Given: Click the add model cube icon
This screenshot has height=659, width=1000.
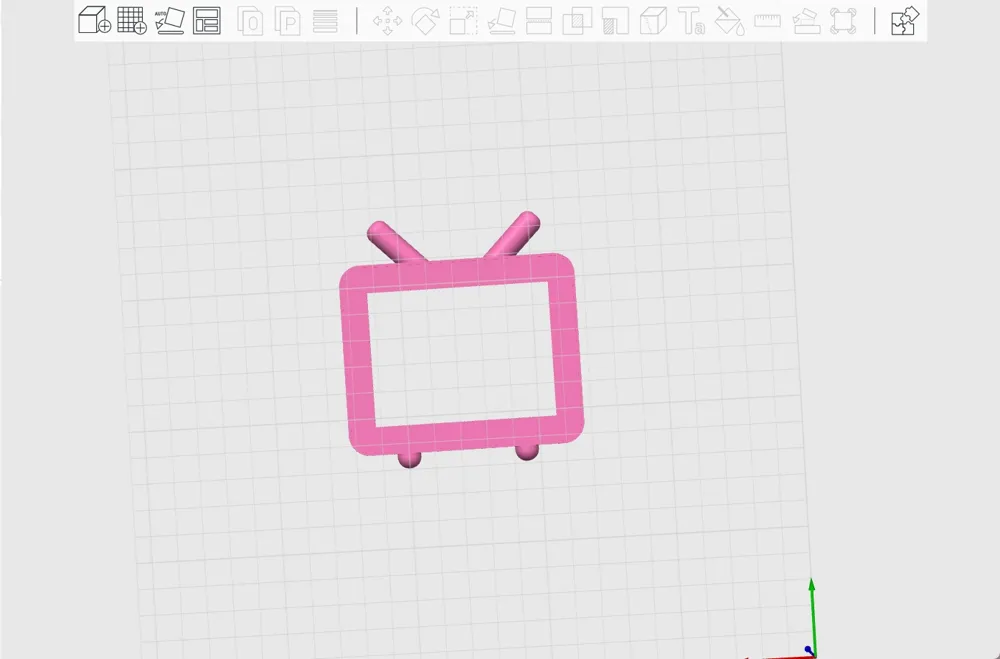Looking at the screenshot, I should pos(94,20).
